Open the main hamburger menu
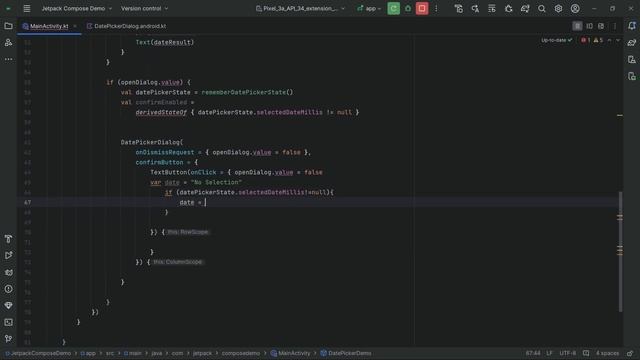 (x=27, y=8)
